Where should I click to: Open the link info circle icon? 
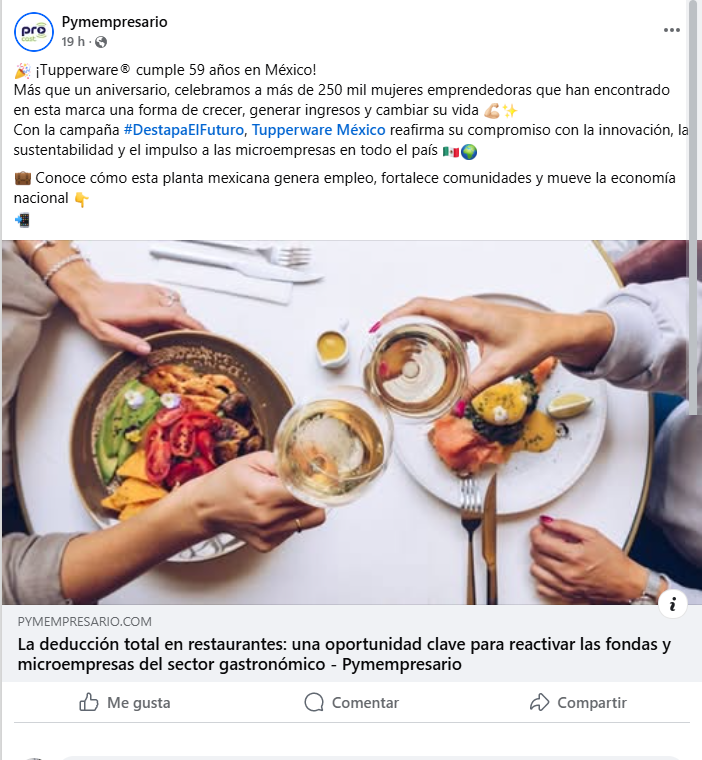click(672, 604)
